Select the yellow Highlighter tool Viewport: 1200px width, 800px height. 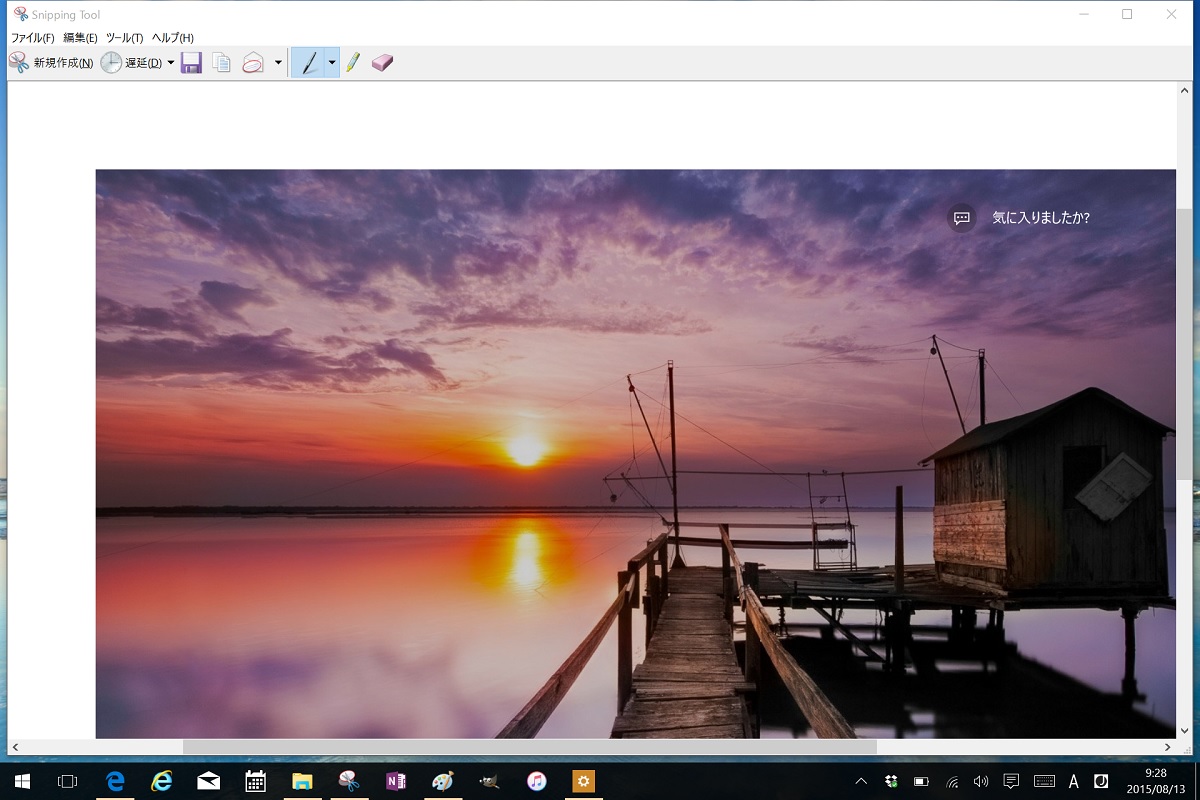pyautogui.click(x=353, y=63)
